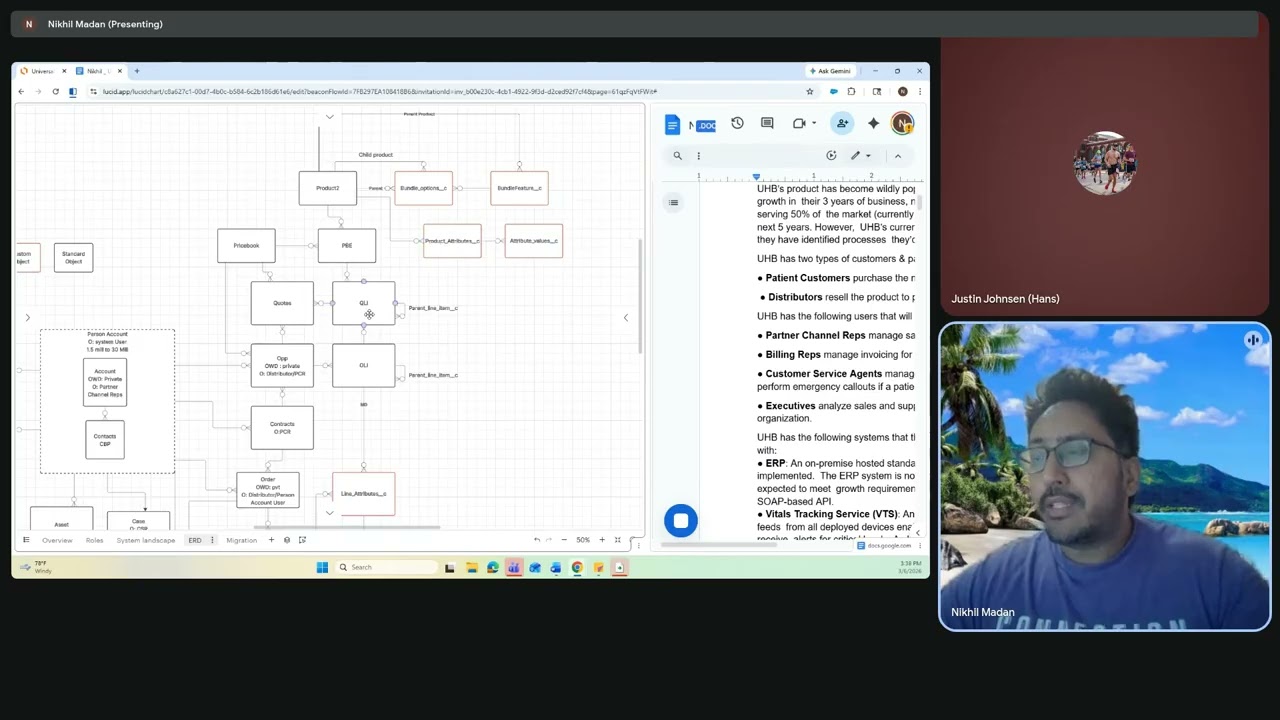The height and width of the screenshot is (720, 1280).
Task: Zoom in the Lucidchart canvas
Action: coord(601,540)
